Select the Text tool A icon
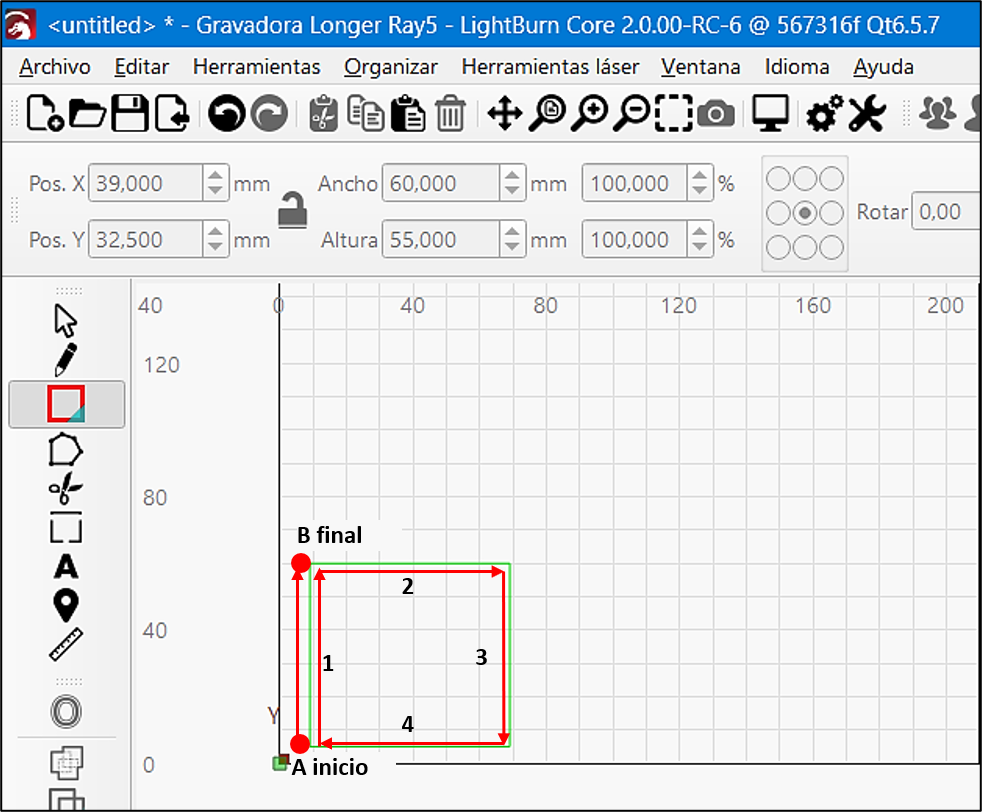The width and height of the screenshot is (982, 812). click(x=66, y=567)
